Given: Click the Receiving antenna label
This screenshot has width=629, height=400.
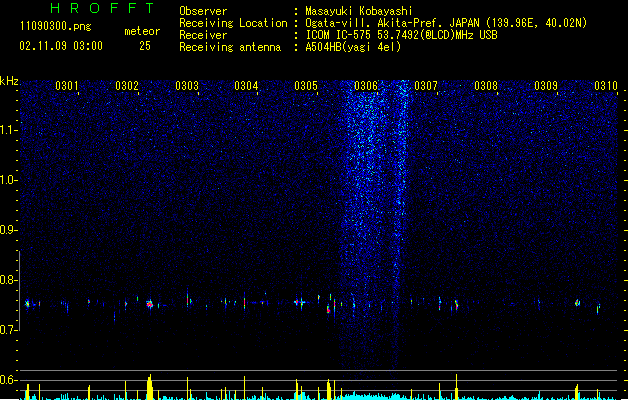Looking at the screenshot, I should pos(230,47).
